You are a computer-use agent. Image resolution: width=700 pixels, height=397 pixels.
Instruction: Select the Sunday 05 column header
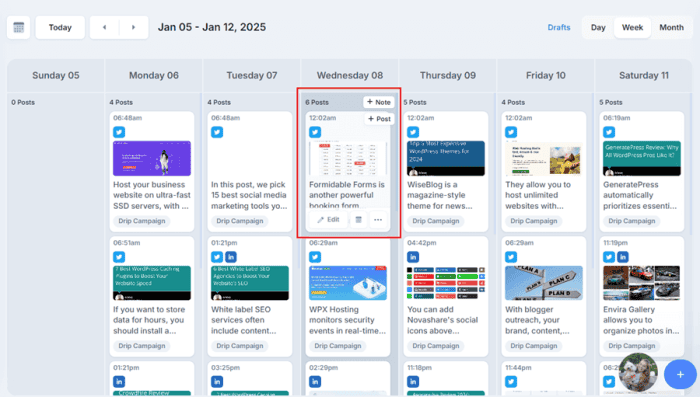pos(56,75)
